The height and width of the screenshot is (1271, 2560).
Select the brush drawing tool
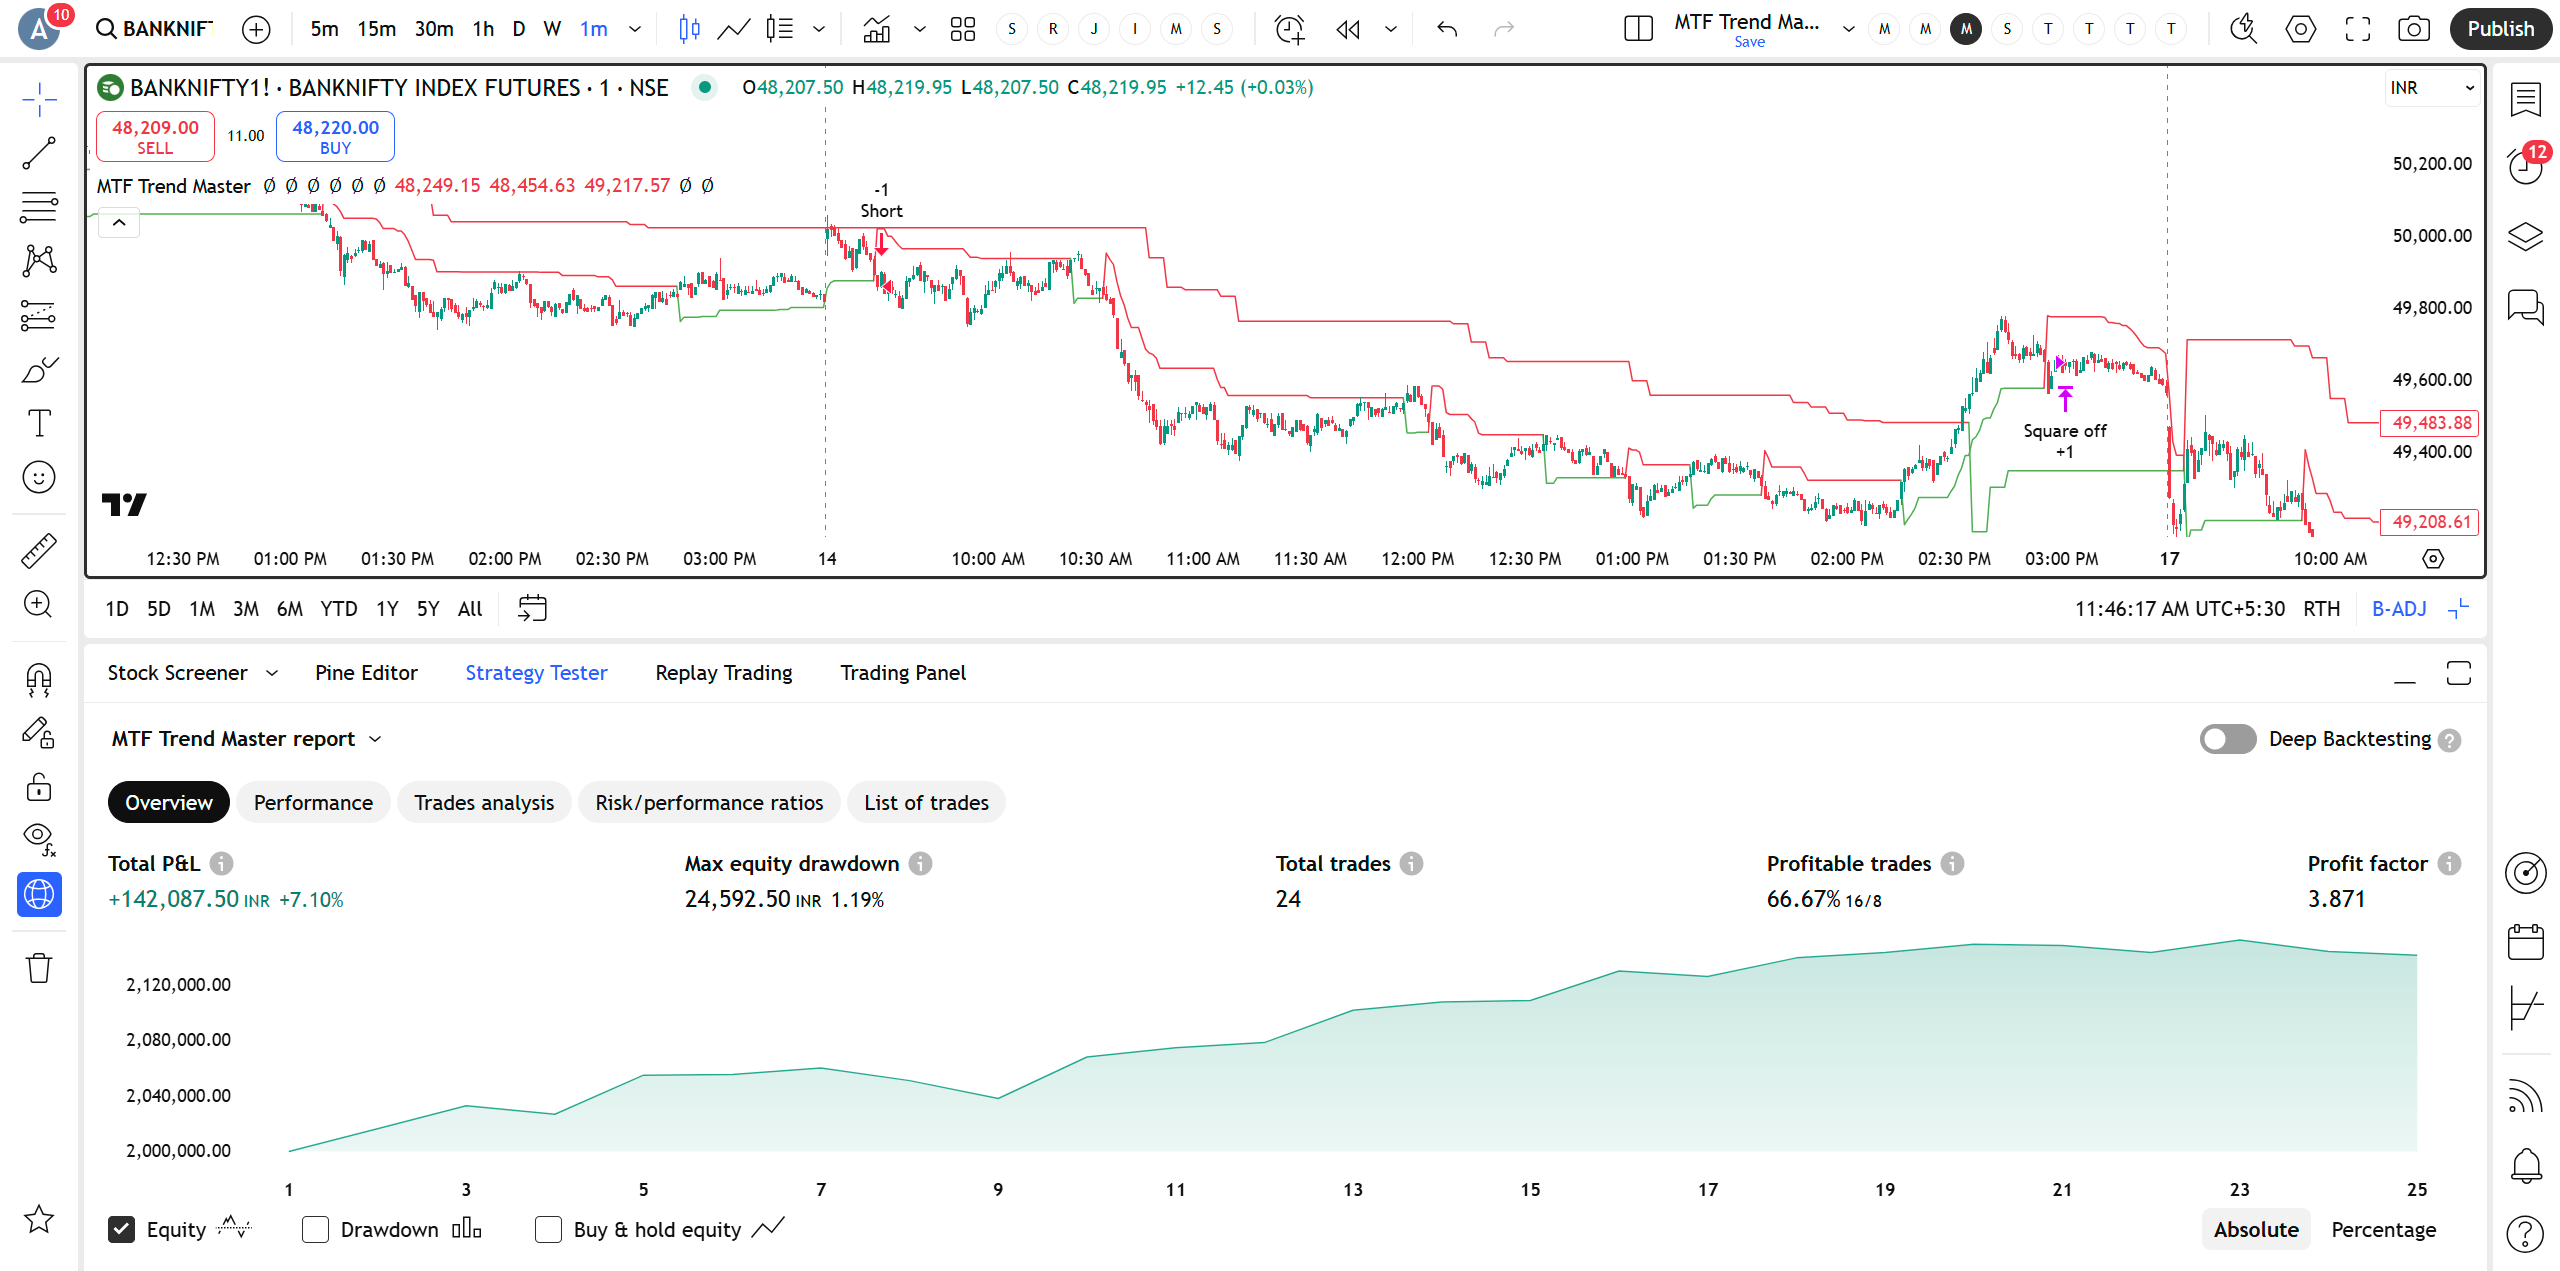pos(39,370)
